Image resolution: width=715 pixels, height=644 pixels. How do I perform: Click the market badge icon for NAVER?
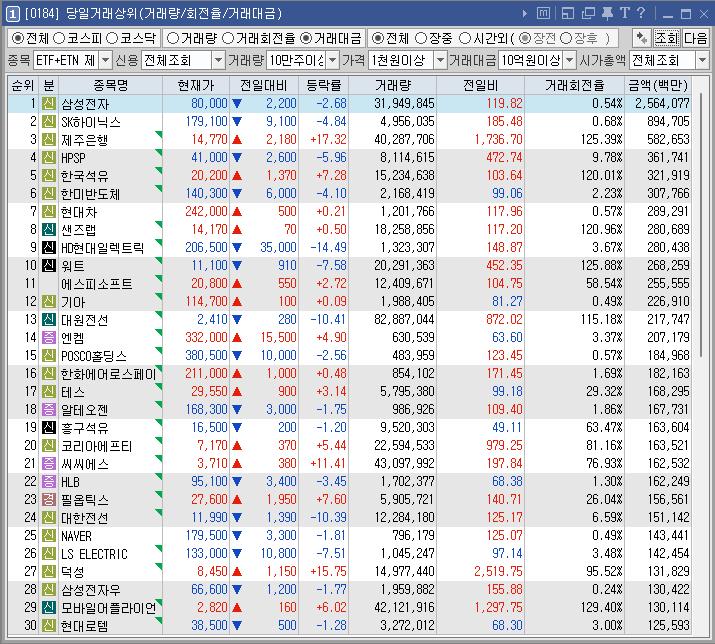48,535
